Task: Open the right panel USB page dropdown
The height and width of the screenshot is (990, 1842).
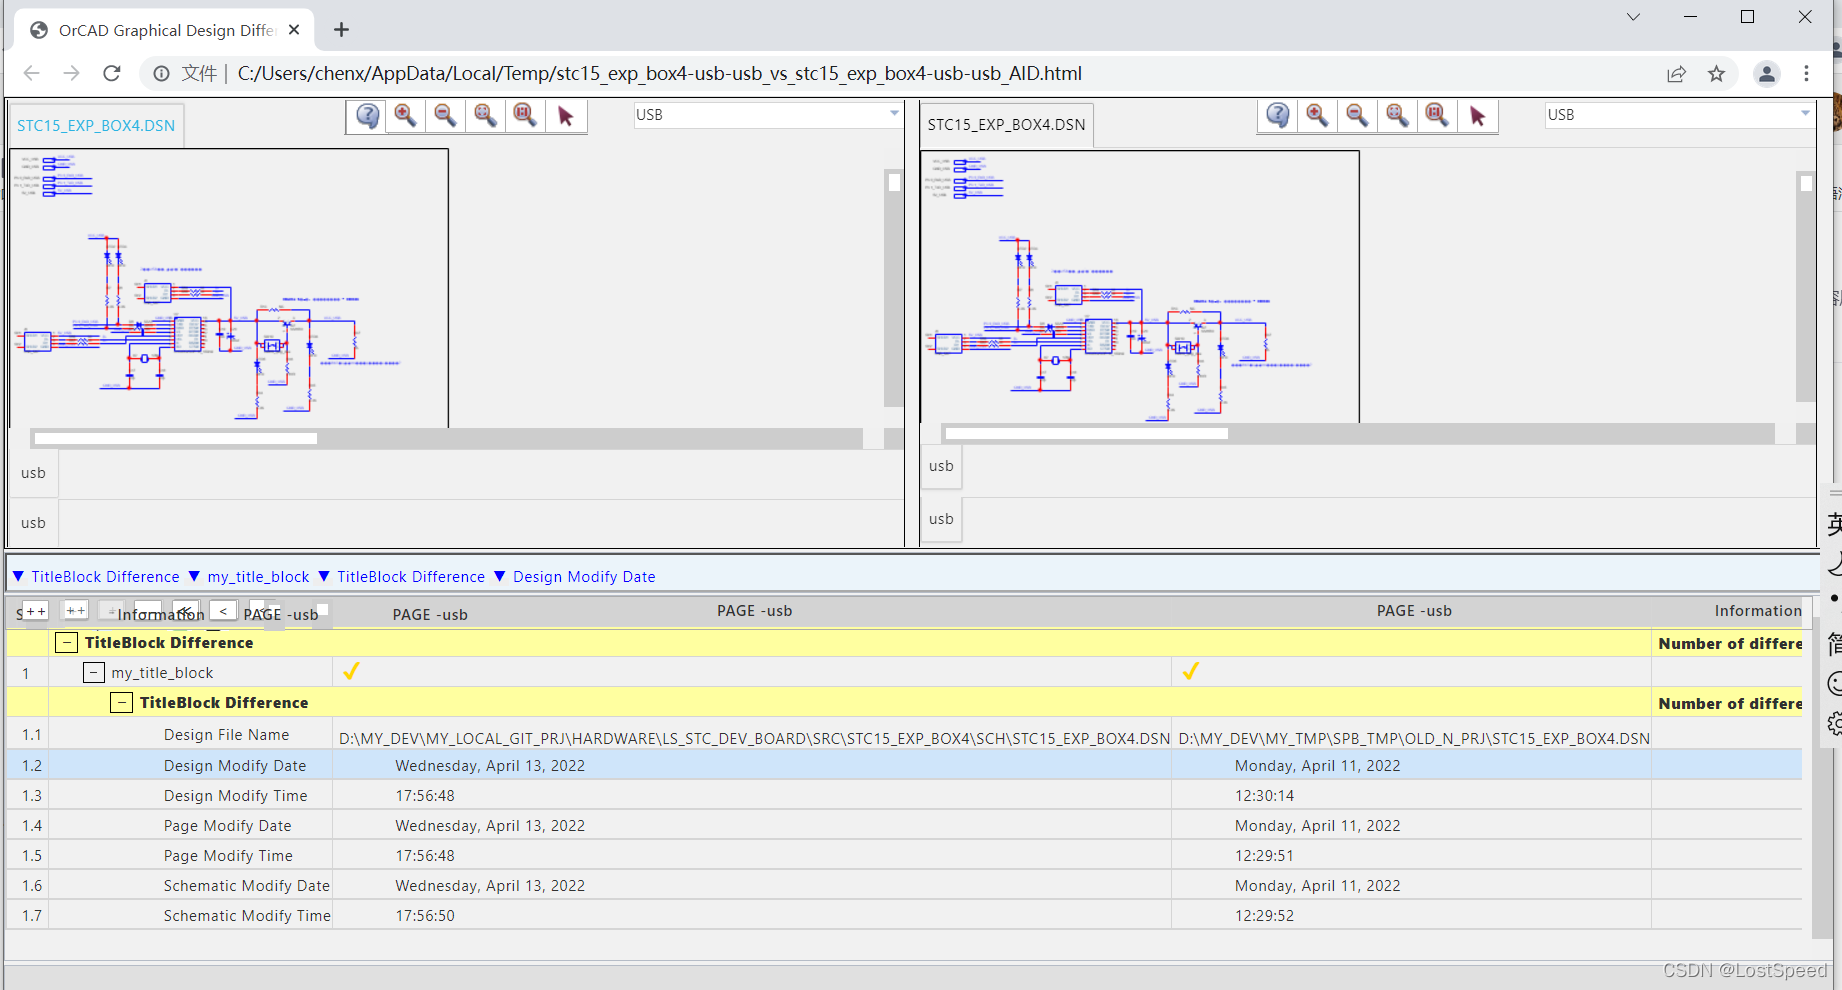Action: point(1804,115)
